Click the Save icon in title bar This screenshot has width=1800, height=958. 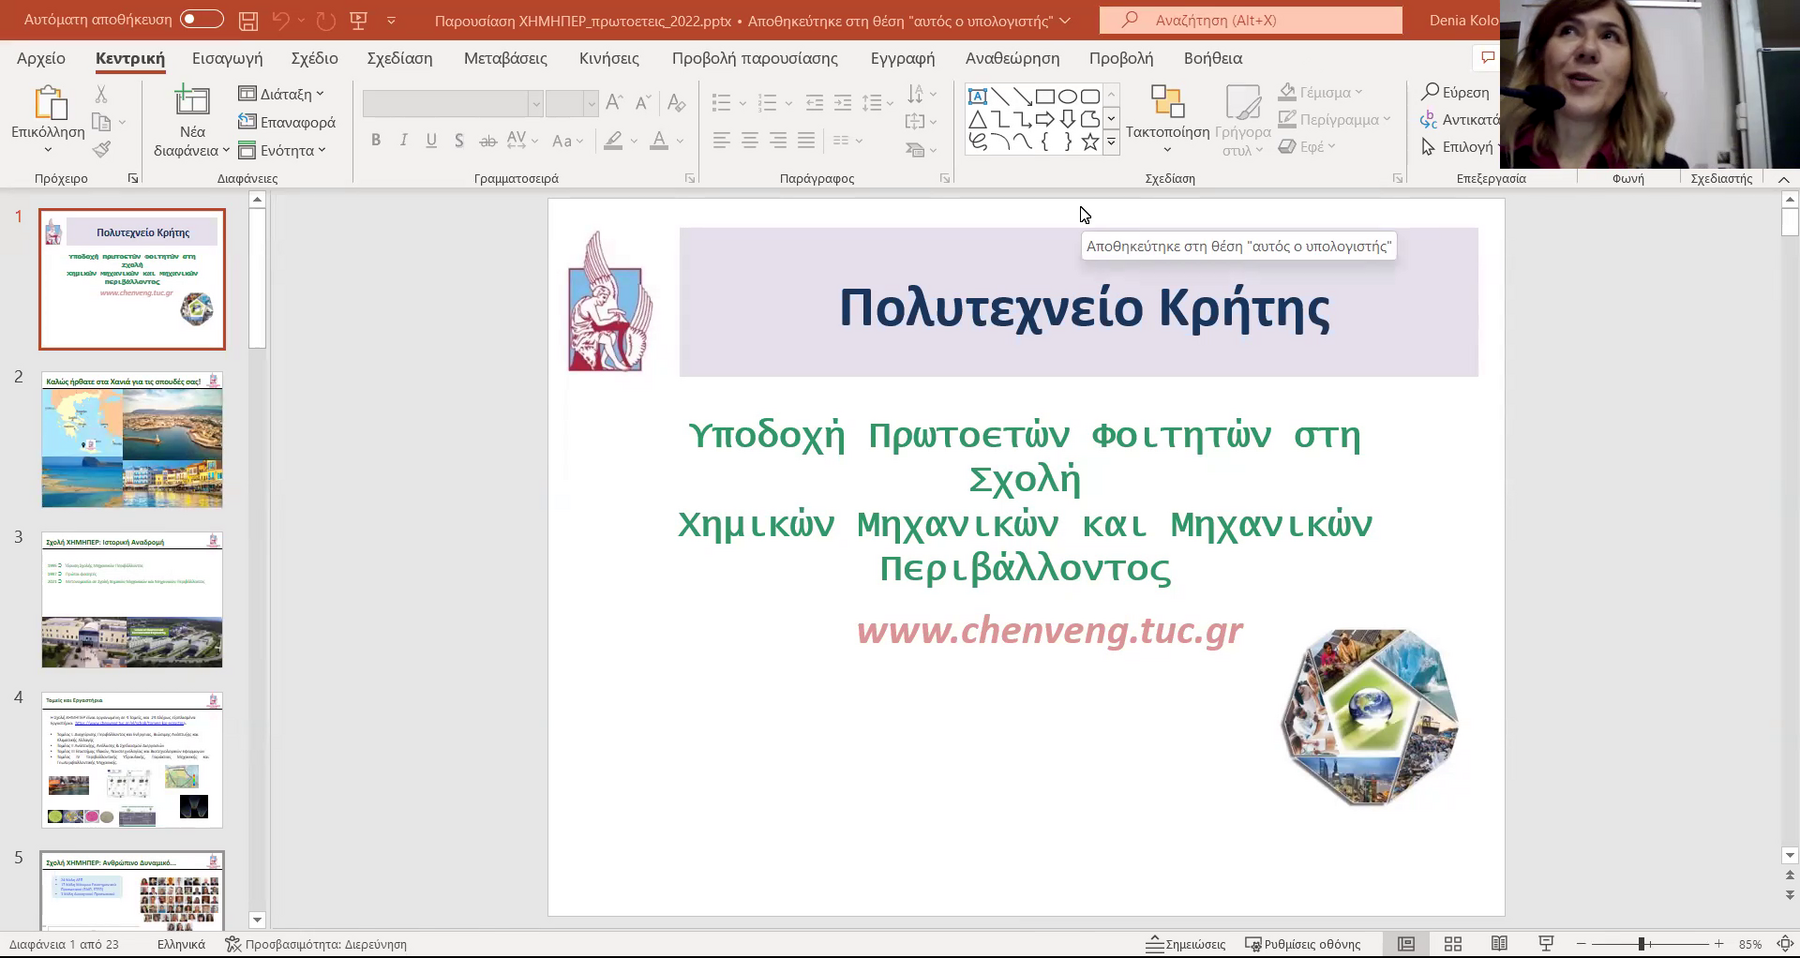[x=248, y=20]
